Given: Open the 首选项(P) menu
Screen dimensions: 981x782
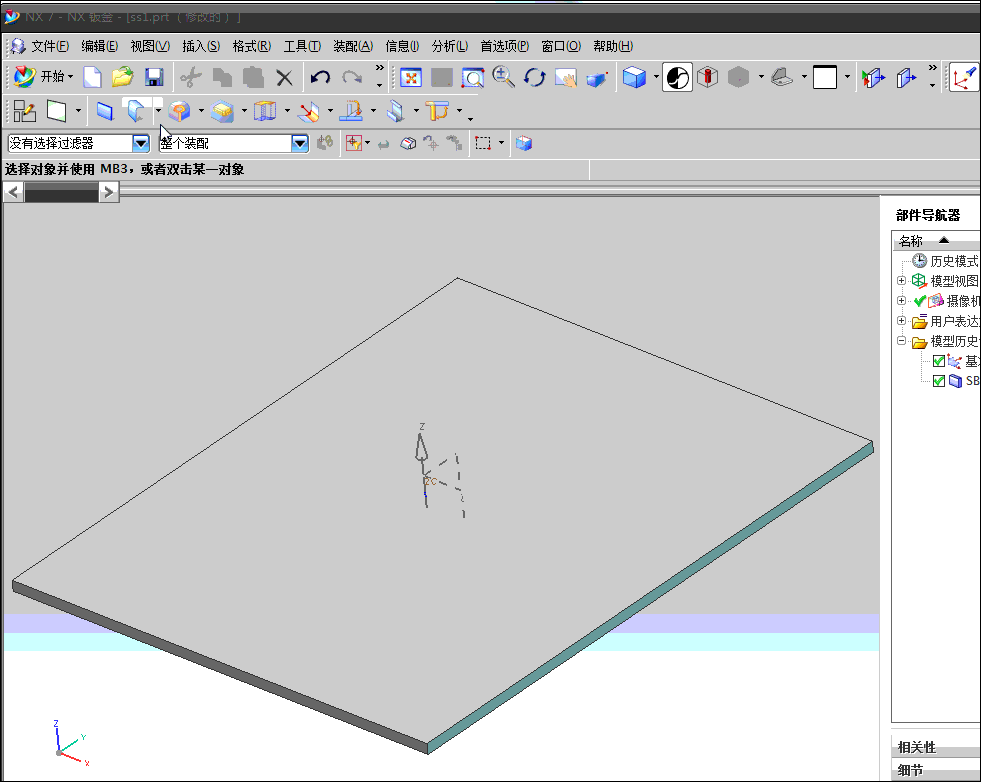Looking at the screenshot, I should (x=505, y=46).
